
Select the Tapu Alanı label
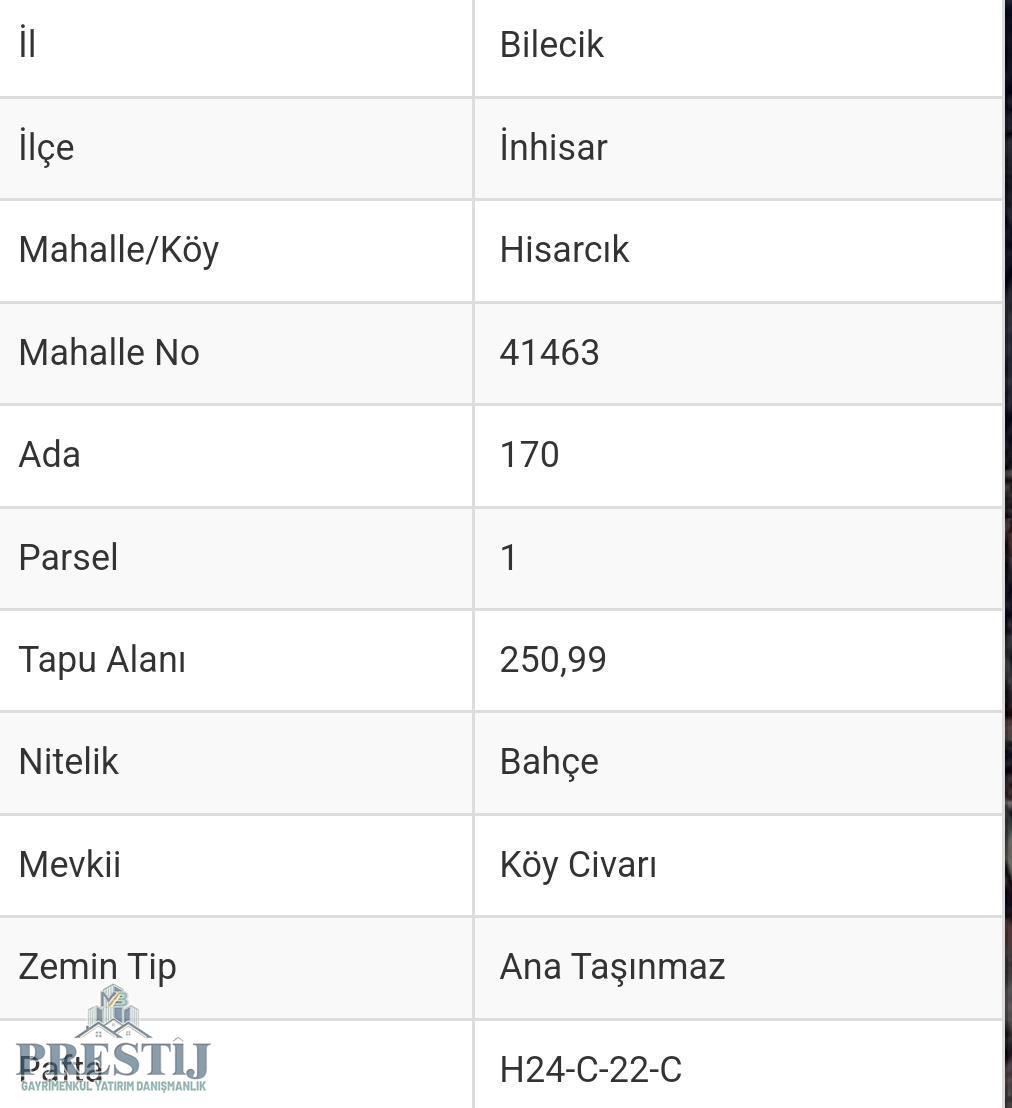(102, 660)
